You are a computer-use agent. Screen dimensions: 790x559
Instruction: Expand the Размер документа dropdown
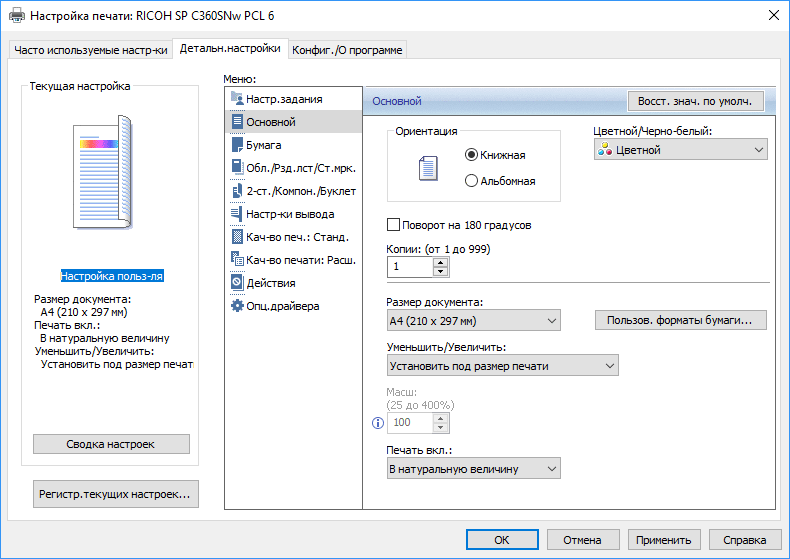[x=473, y=321]
